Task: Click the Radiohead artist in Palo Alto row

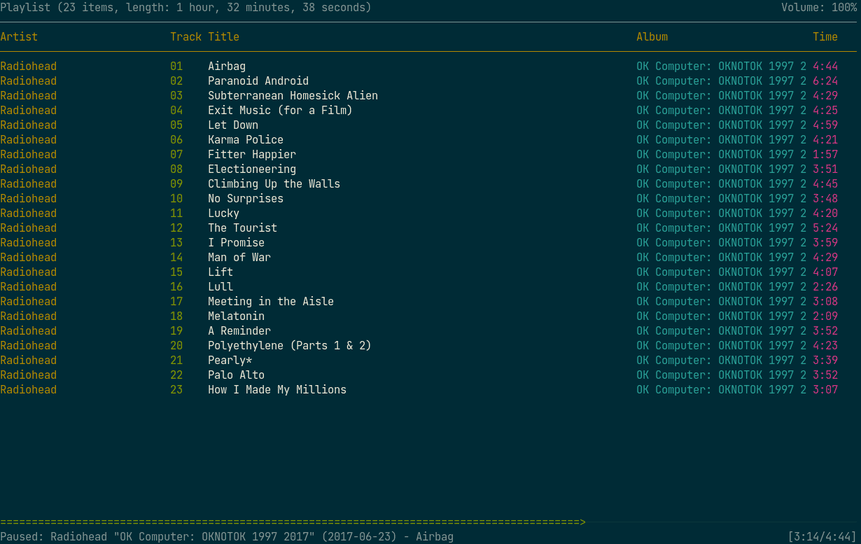Action: click(28, 375)
